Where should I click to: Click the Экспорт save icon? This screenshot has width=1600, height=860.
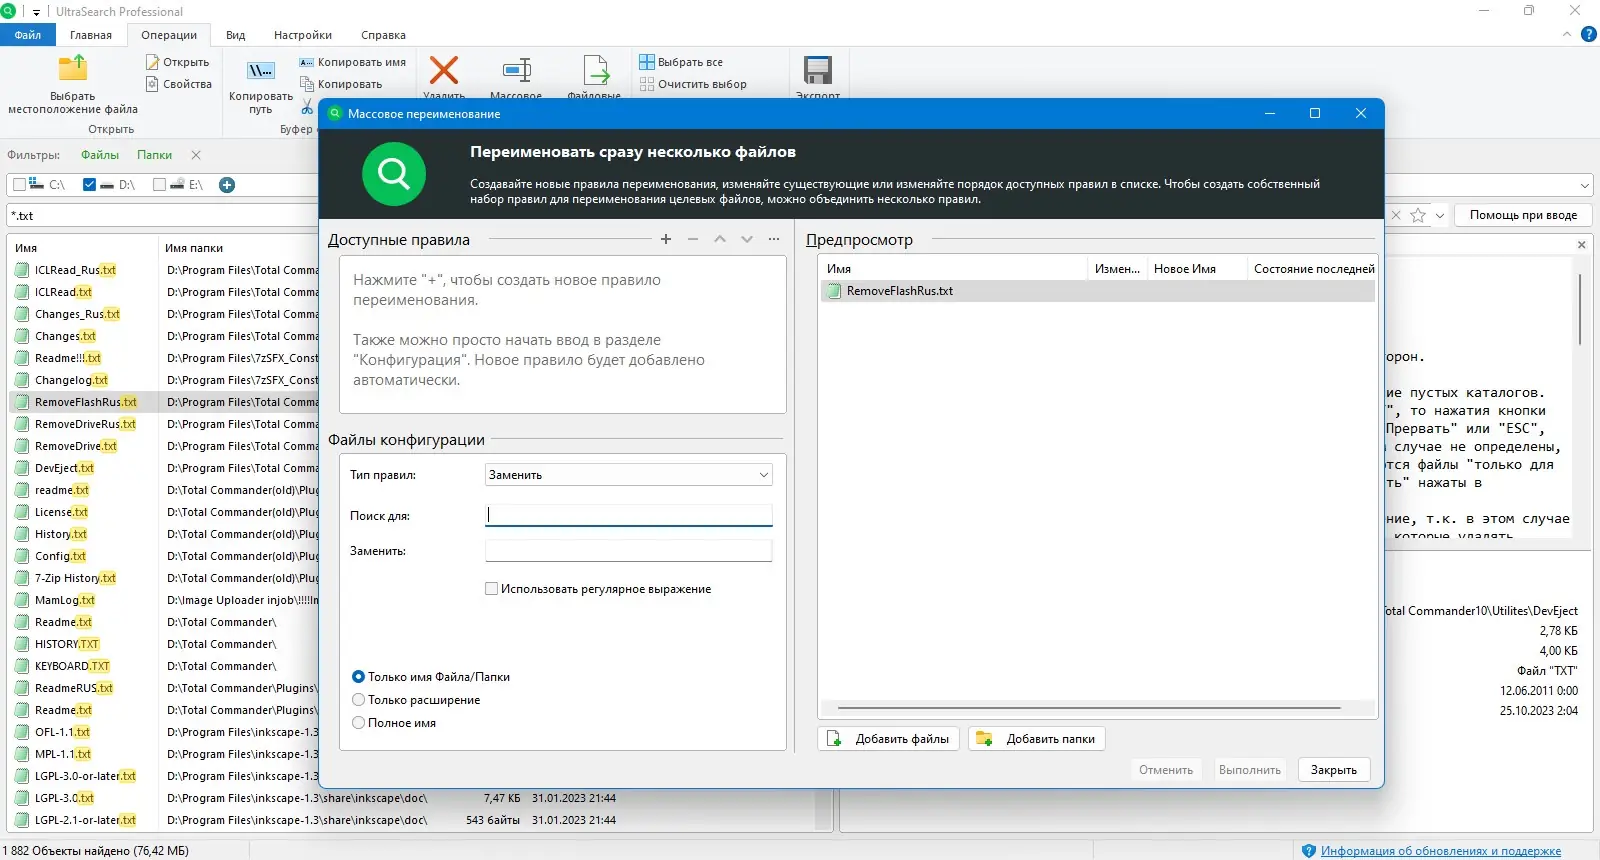(x=818, y=71)
